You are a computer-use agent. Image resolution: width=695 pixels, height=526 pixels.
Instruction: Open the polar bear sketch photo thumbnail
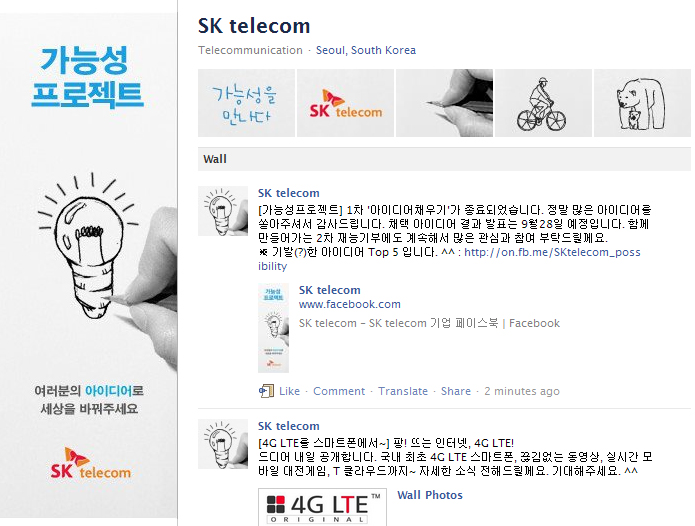coord(642,103)
